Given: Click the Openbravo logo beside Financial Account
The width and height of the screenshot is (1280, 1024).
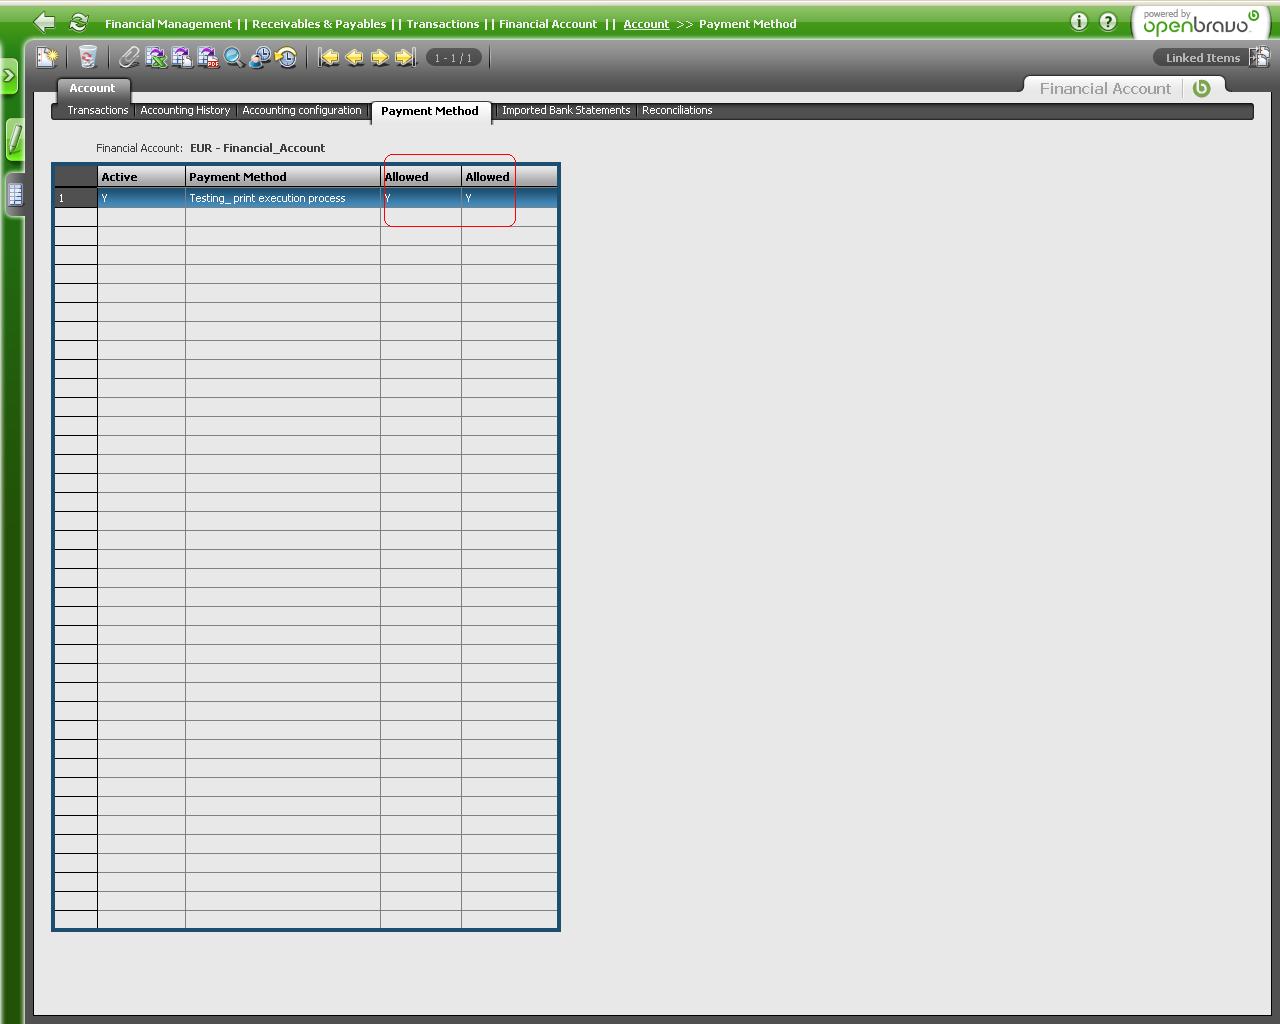Looking at the screenshot, I should point(1202,88).
